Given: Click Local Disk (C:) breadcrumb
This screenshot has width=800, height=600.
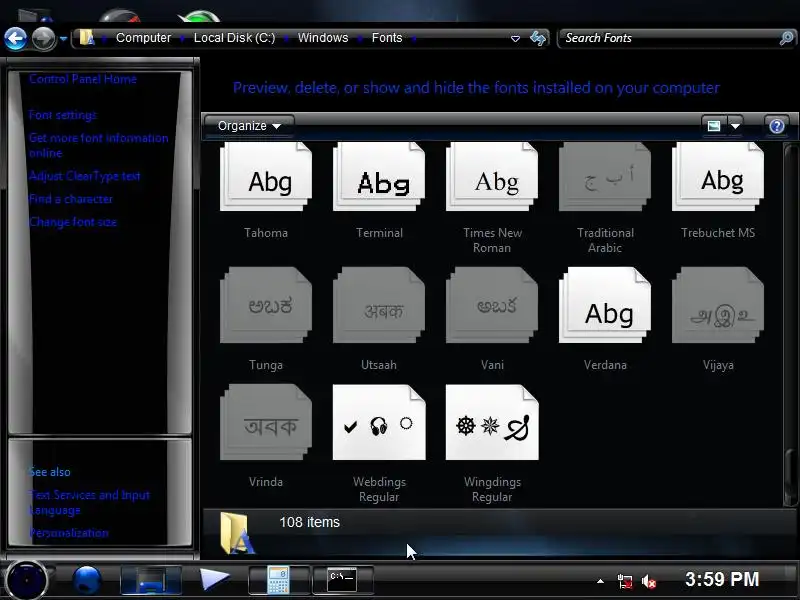Looking at the screenshot, I should coord(234,38).
